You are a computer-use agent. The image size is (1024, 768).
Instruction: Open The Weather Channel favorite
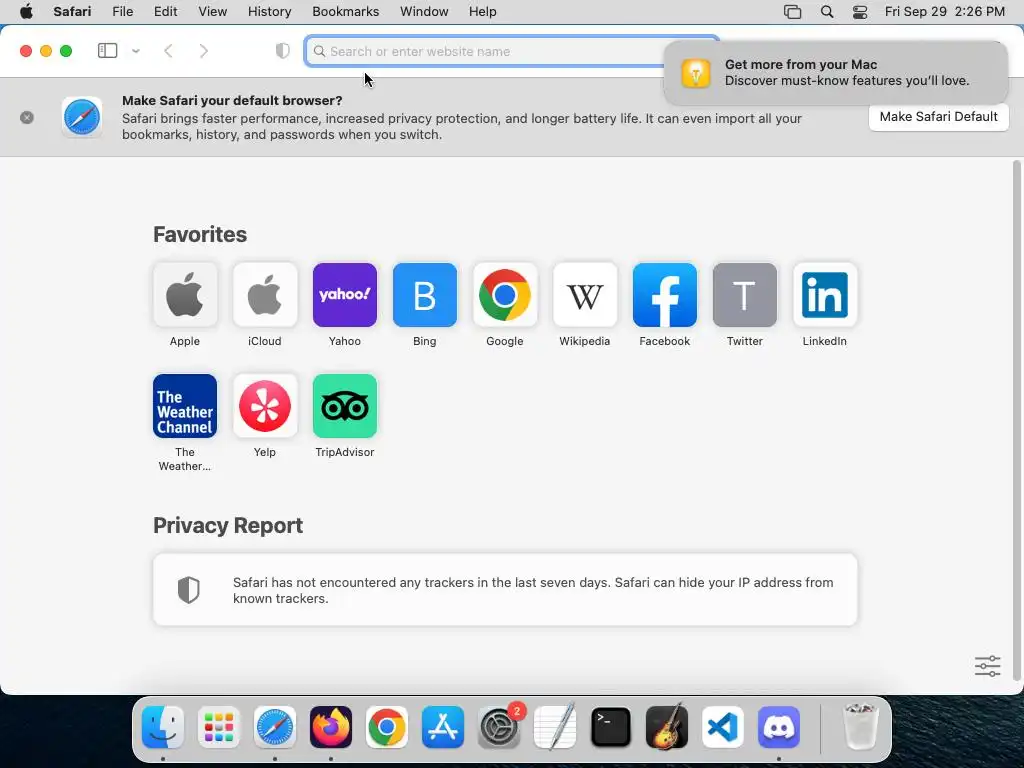185,406
